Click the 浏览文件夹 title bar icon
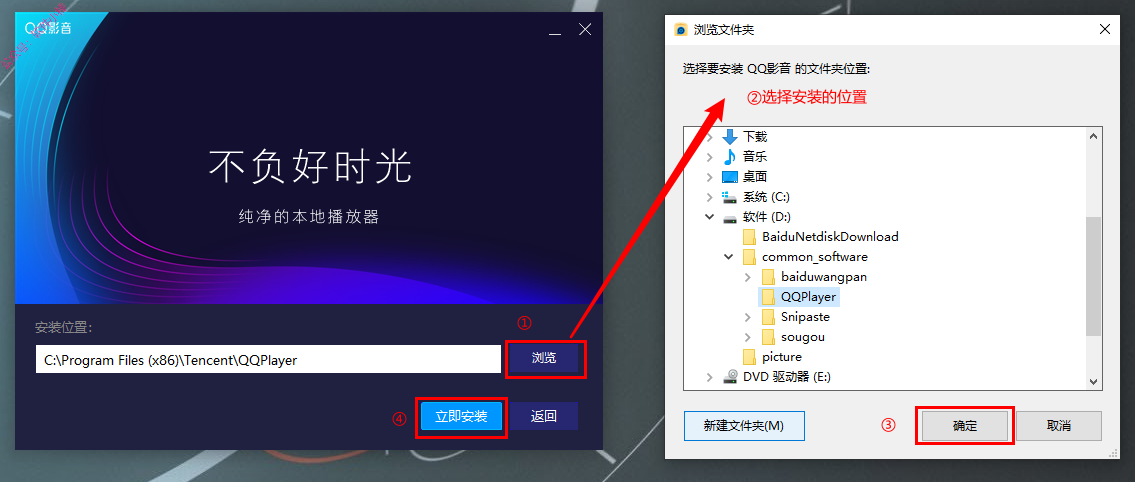 (x=681, y=30)
